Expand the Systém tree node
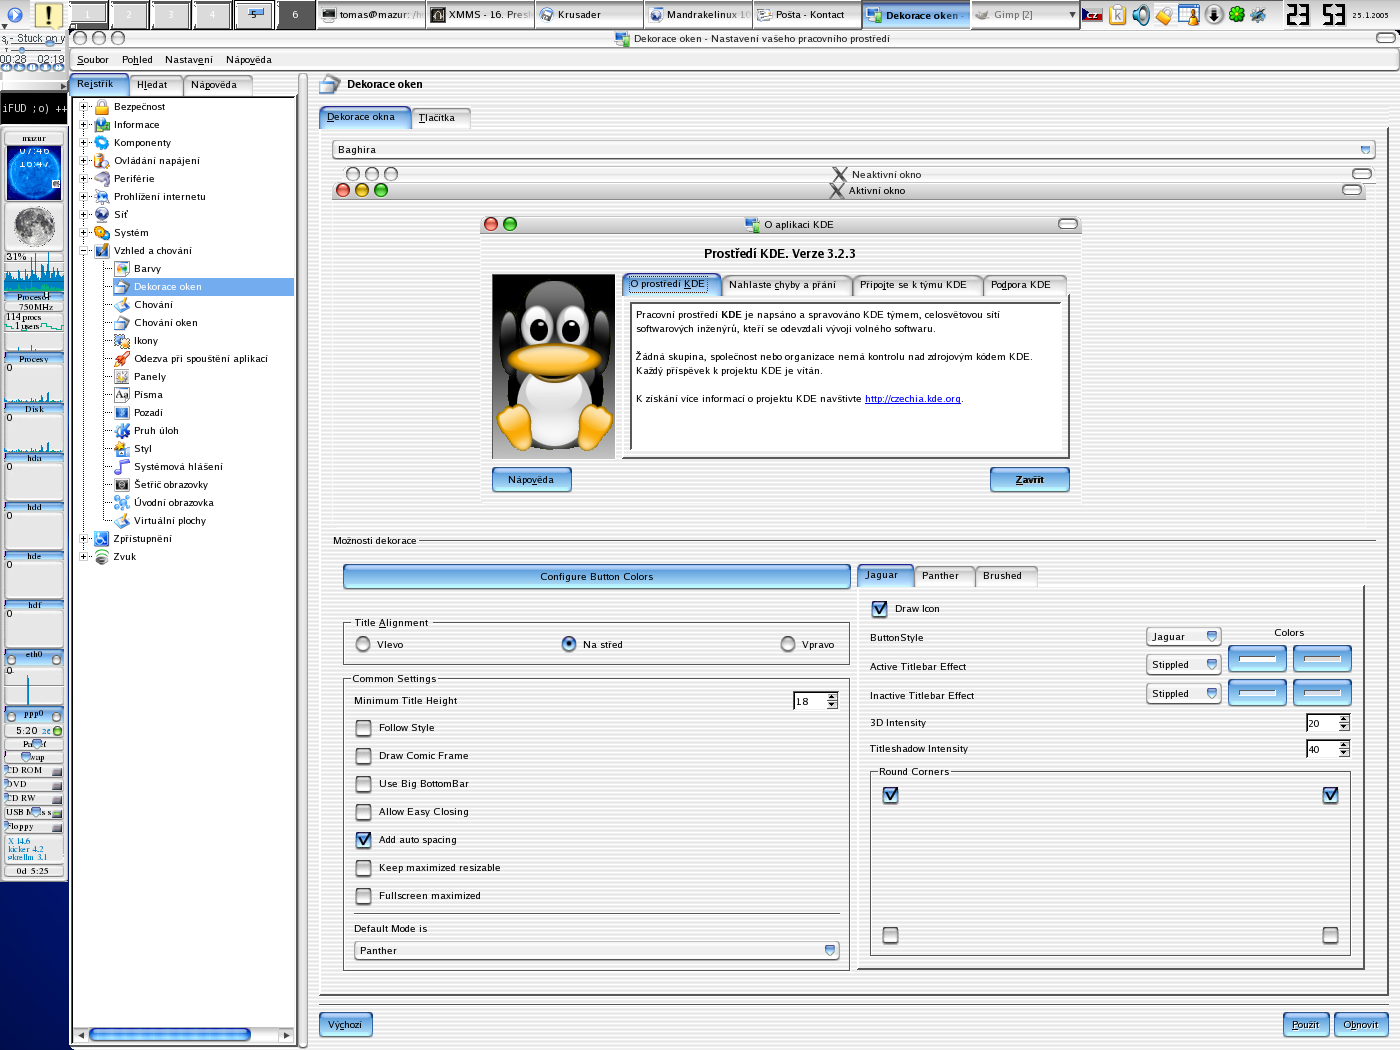Image resolution: width=1400 pixels, height=1050 pixels. [x=85, y=233]
